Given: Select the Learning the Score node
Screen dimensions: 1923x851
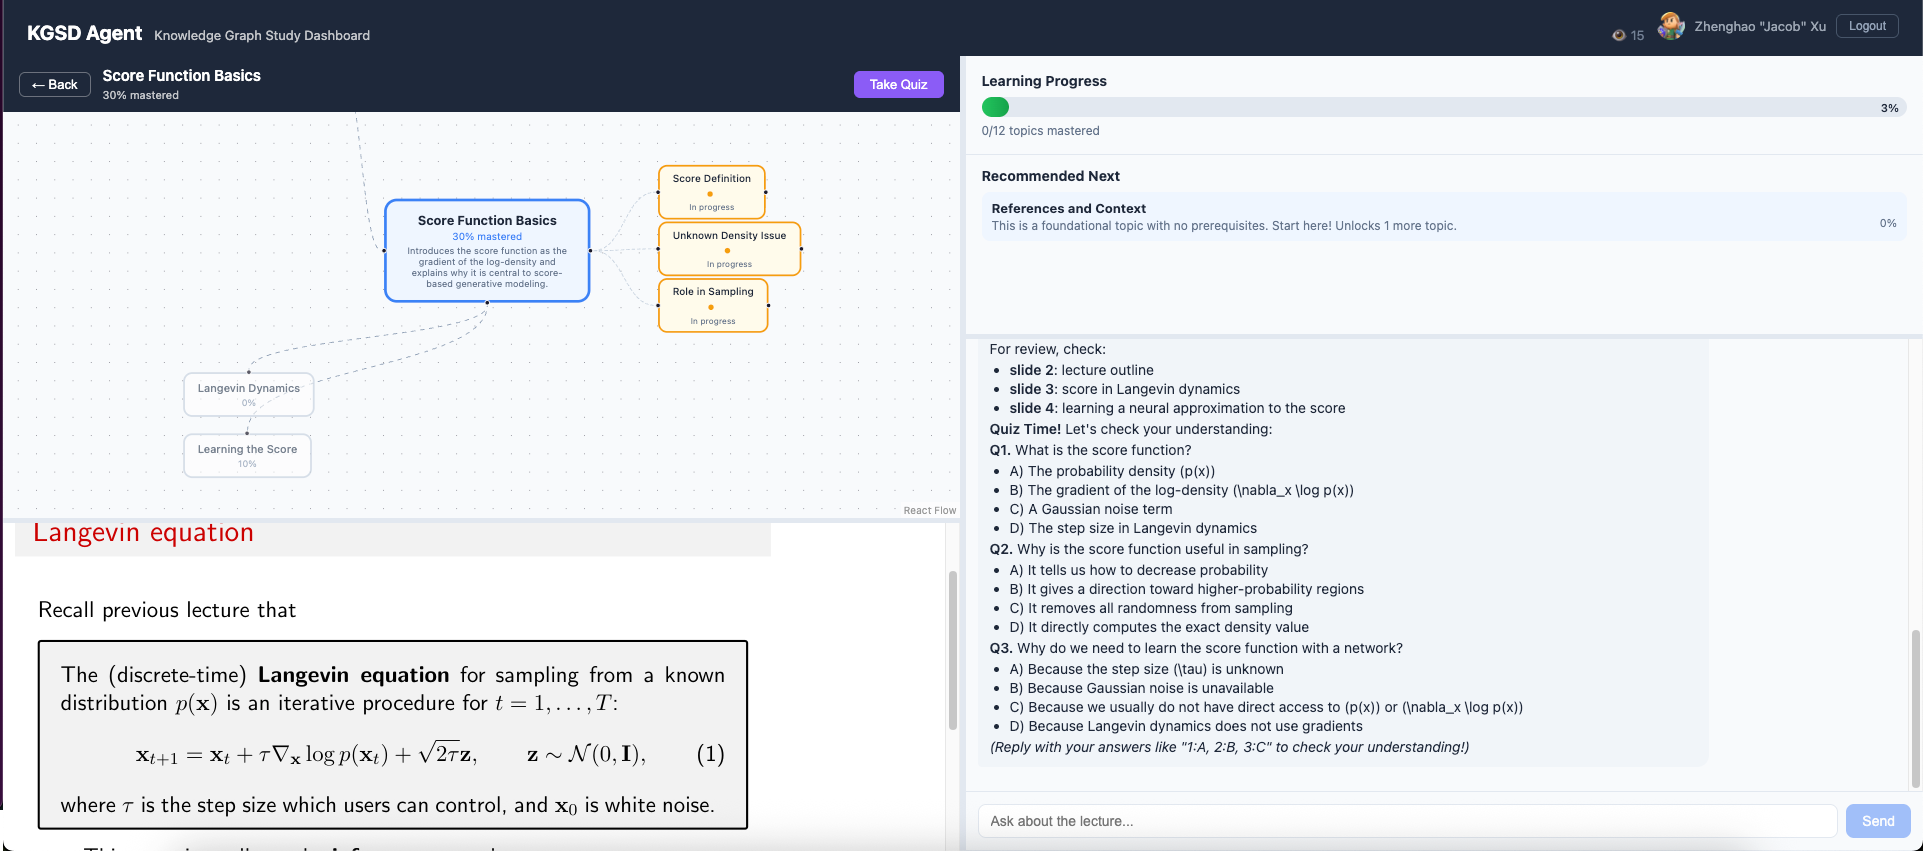Looking at the screenshot, I should [247, 455].
